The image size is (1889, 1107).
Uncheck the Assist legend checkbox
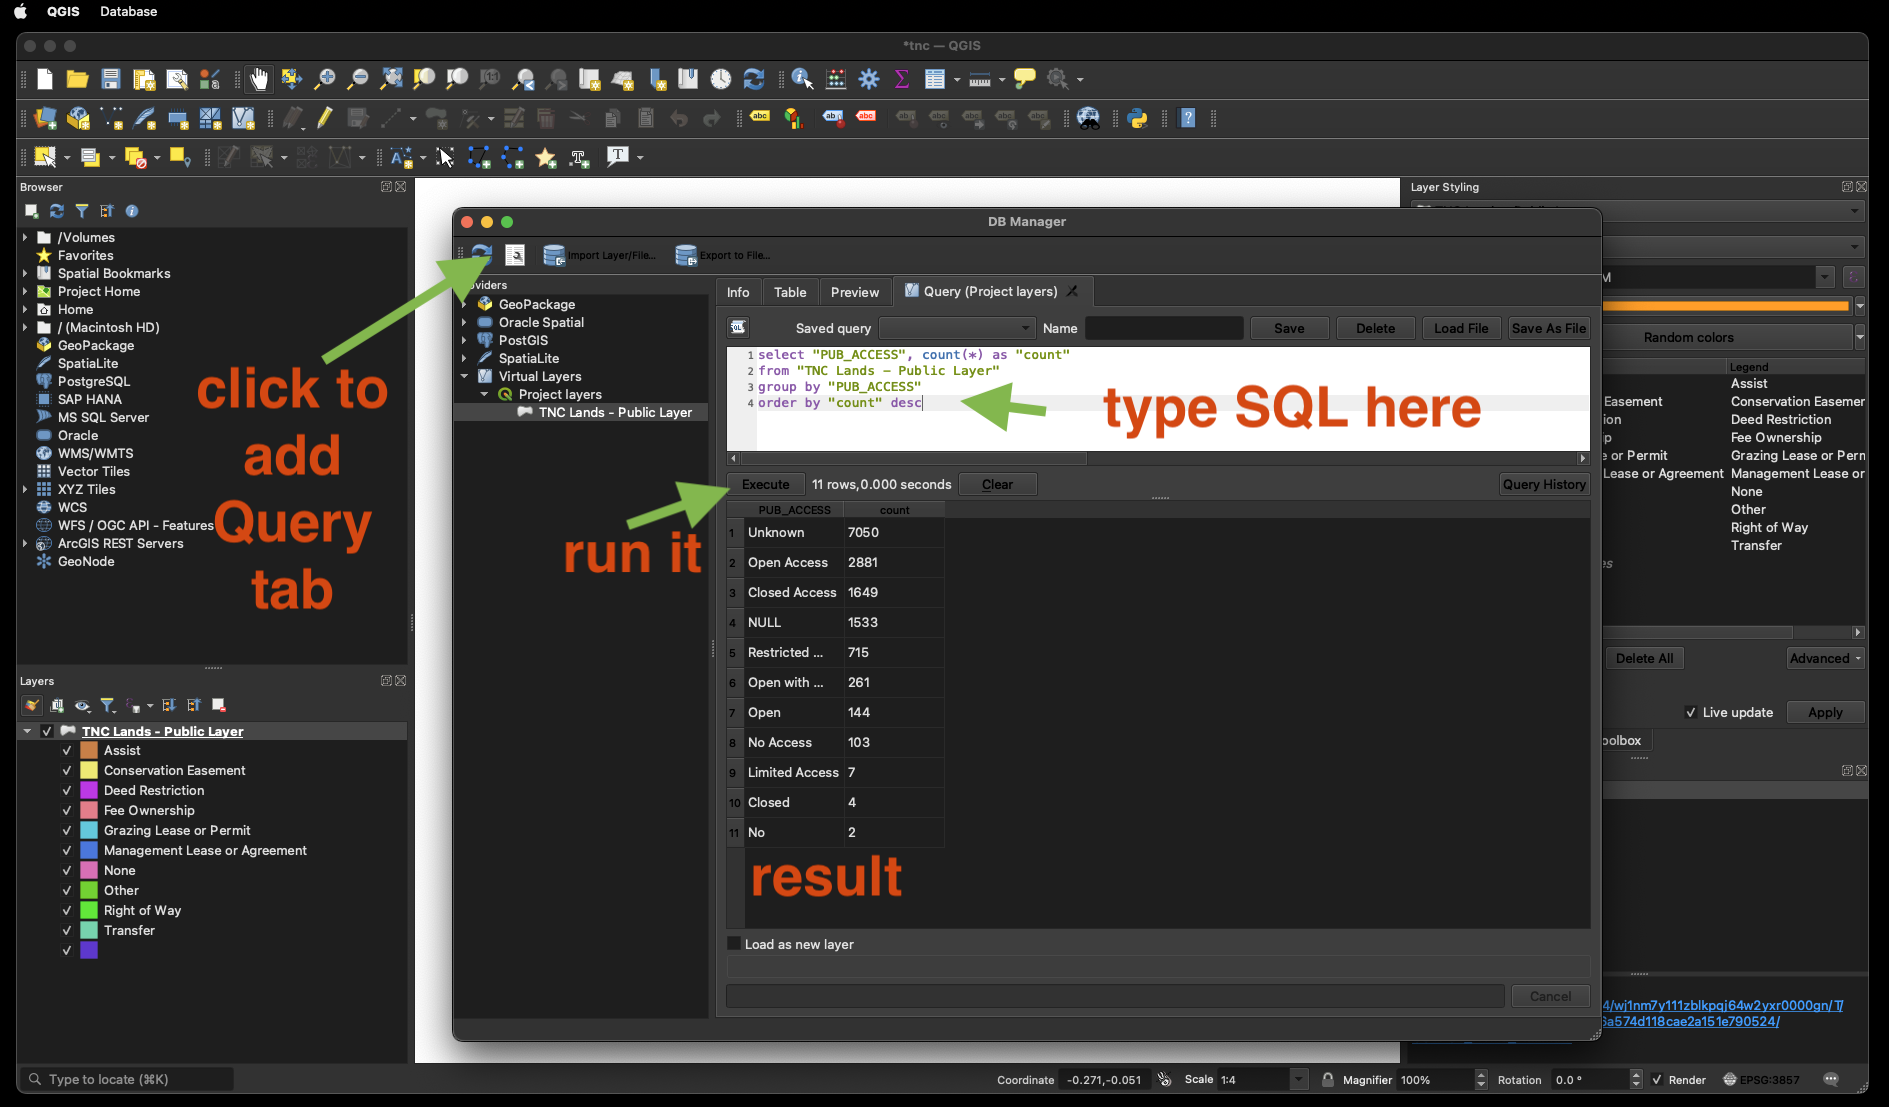67,750
